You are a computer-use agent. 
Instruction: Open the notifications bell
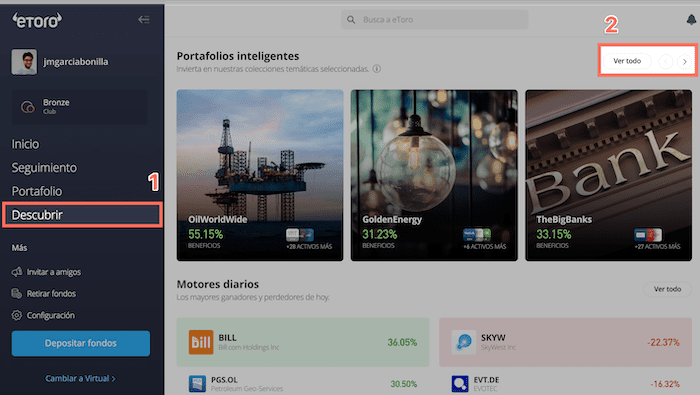691,20
